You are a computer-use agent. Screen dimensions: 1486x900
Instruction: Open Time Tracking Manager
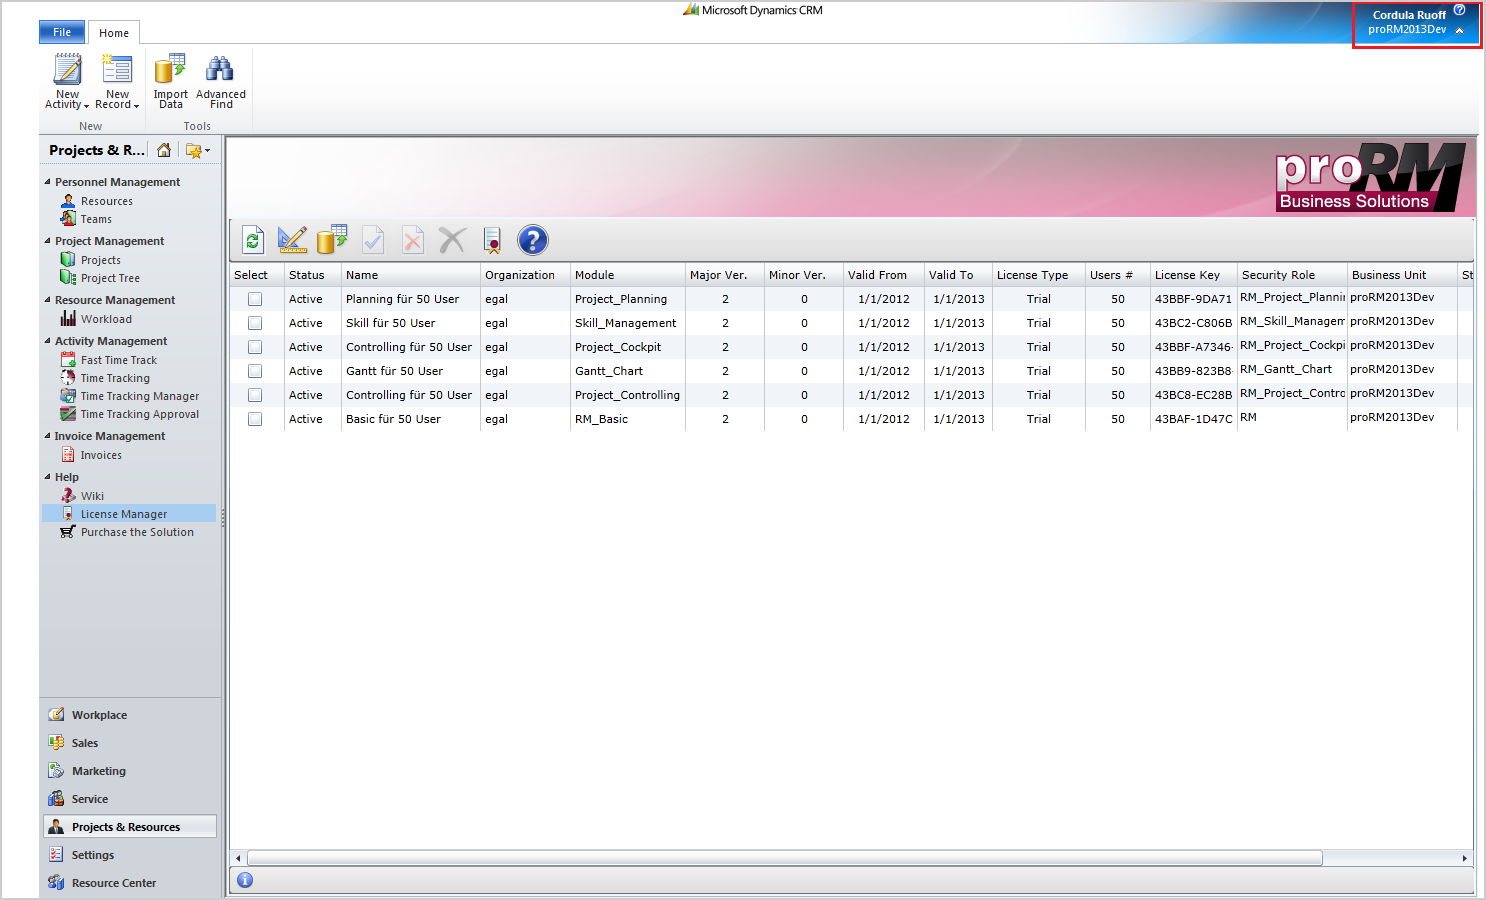(x=139, y=396)
